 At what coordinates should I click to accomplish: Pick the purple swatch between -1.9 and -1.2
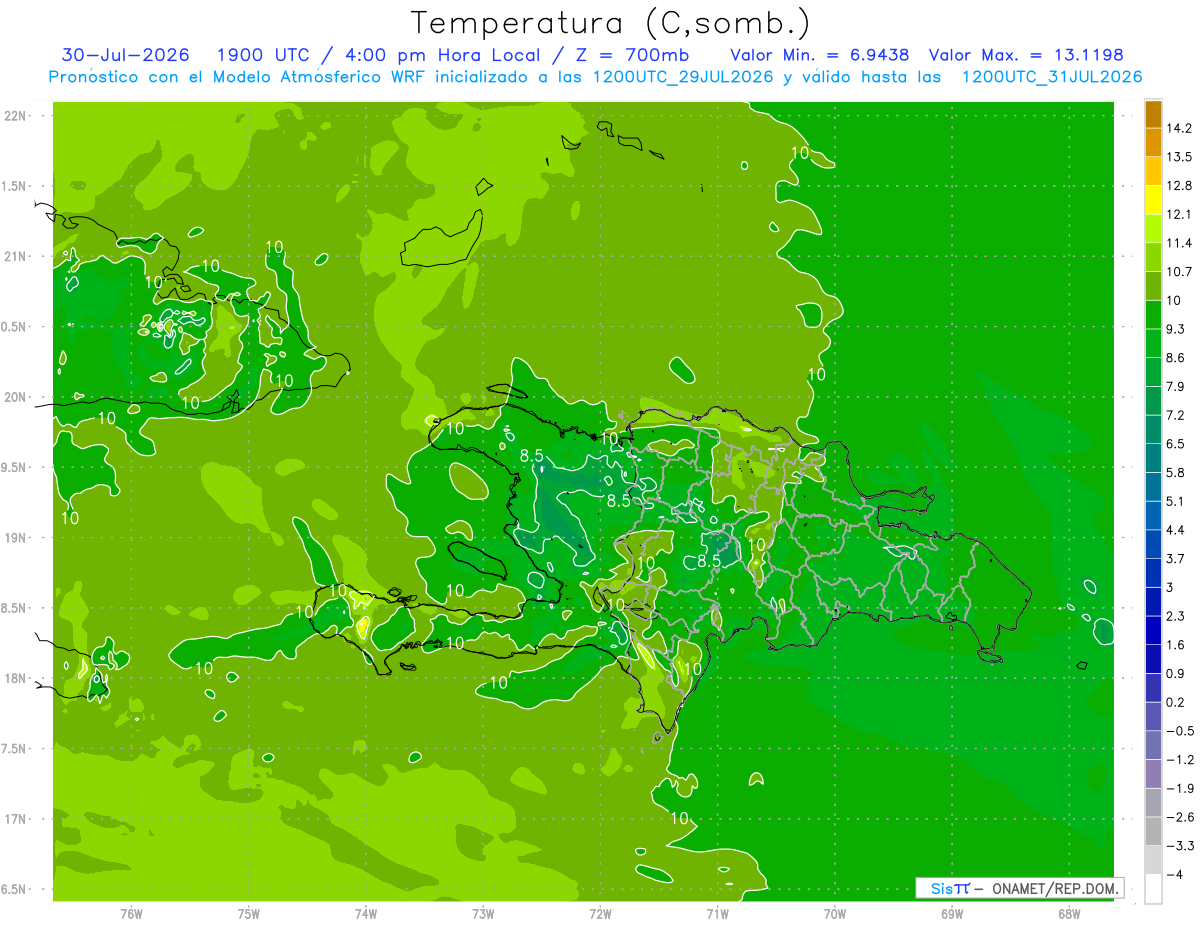[1153, 774]
